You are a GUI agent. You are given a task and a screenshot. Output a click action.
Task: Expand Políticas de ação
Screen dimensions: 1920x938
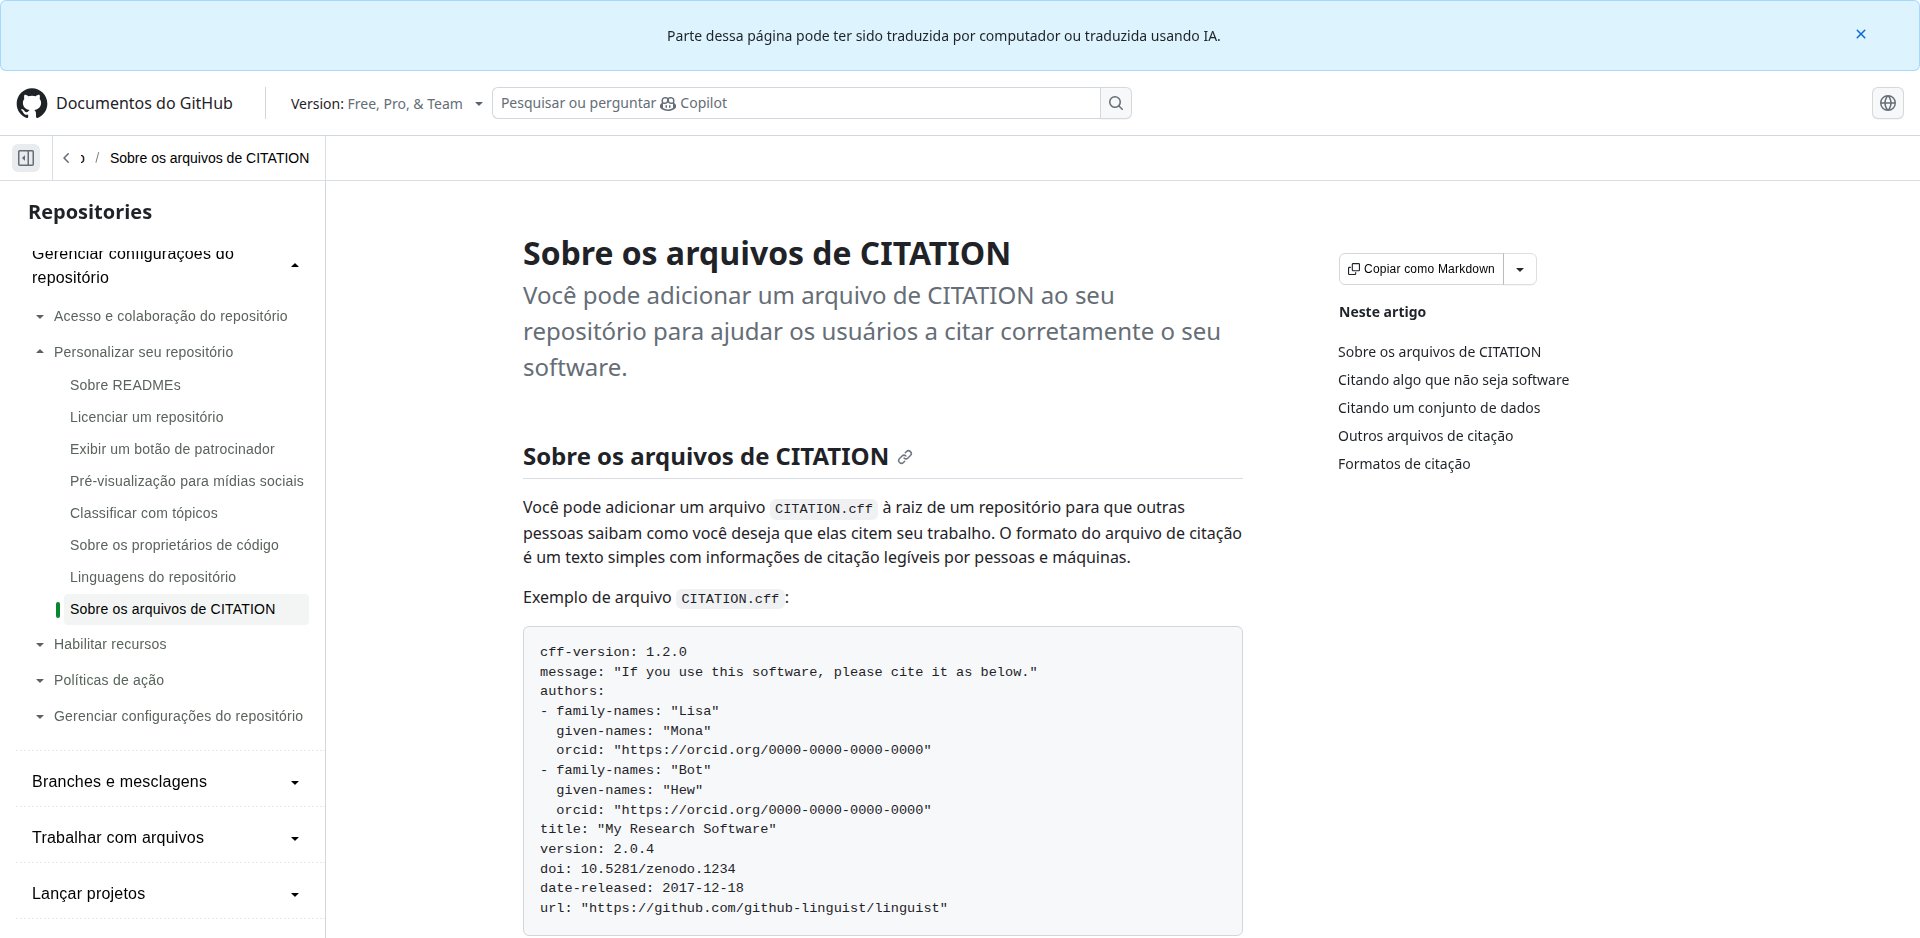[x=109, y=680]
